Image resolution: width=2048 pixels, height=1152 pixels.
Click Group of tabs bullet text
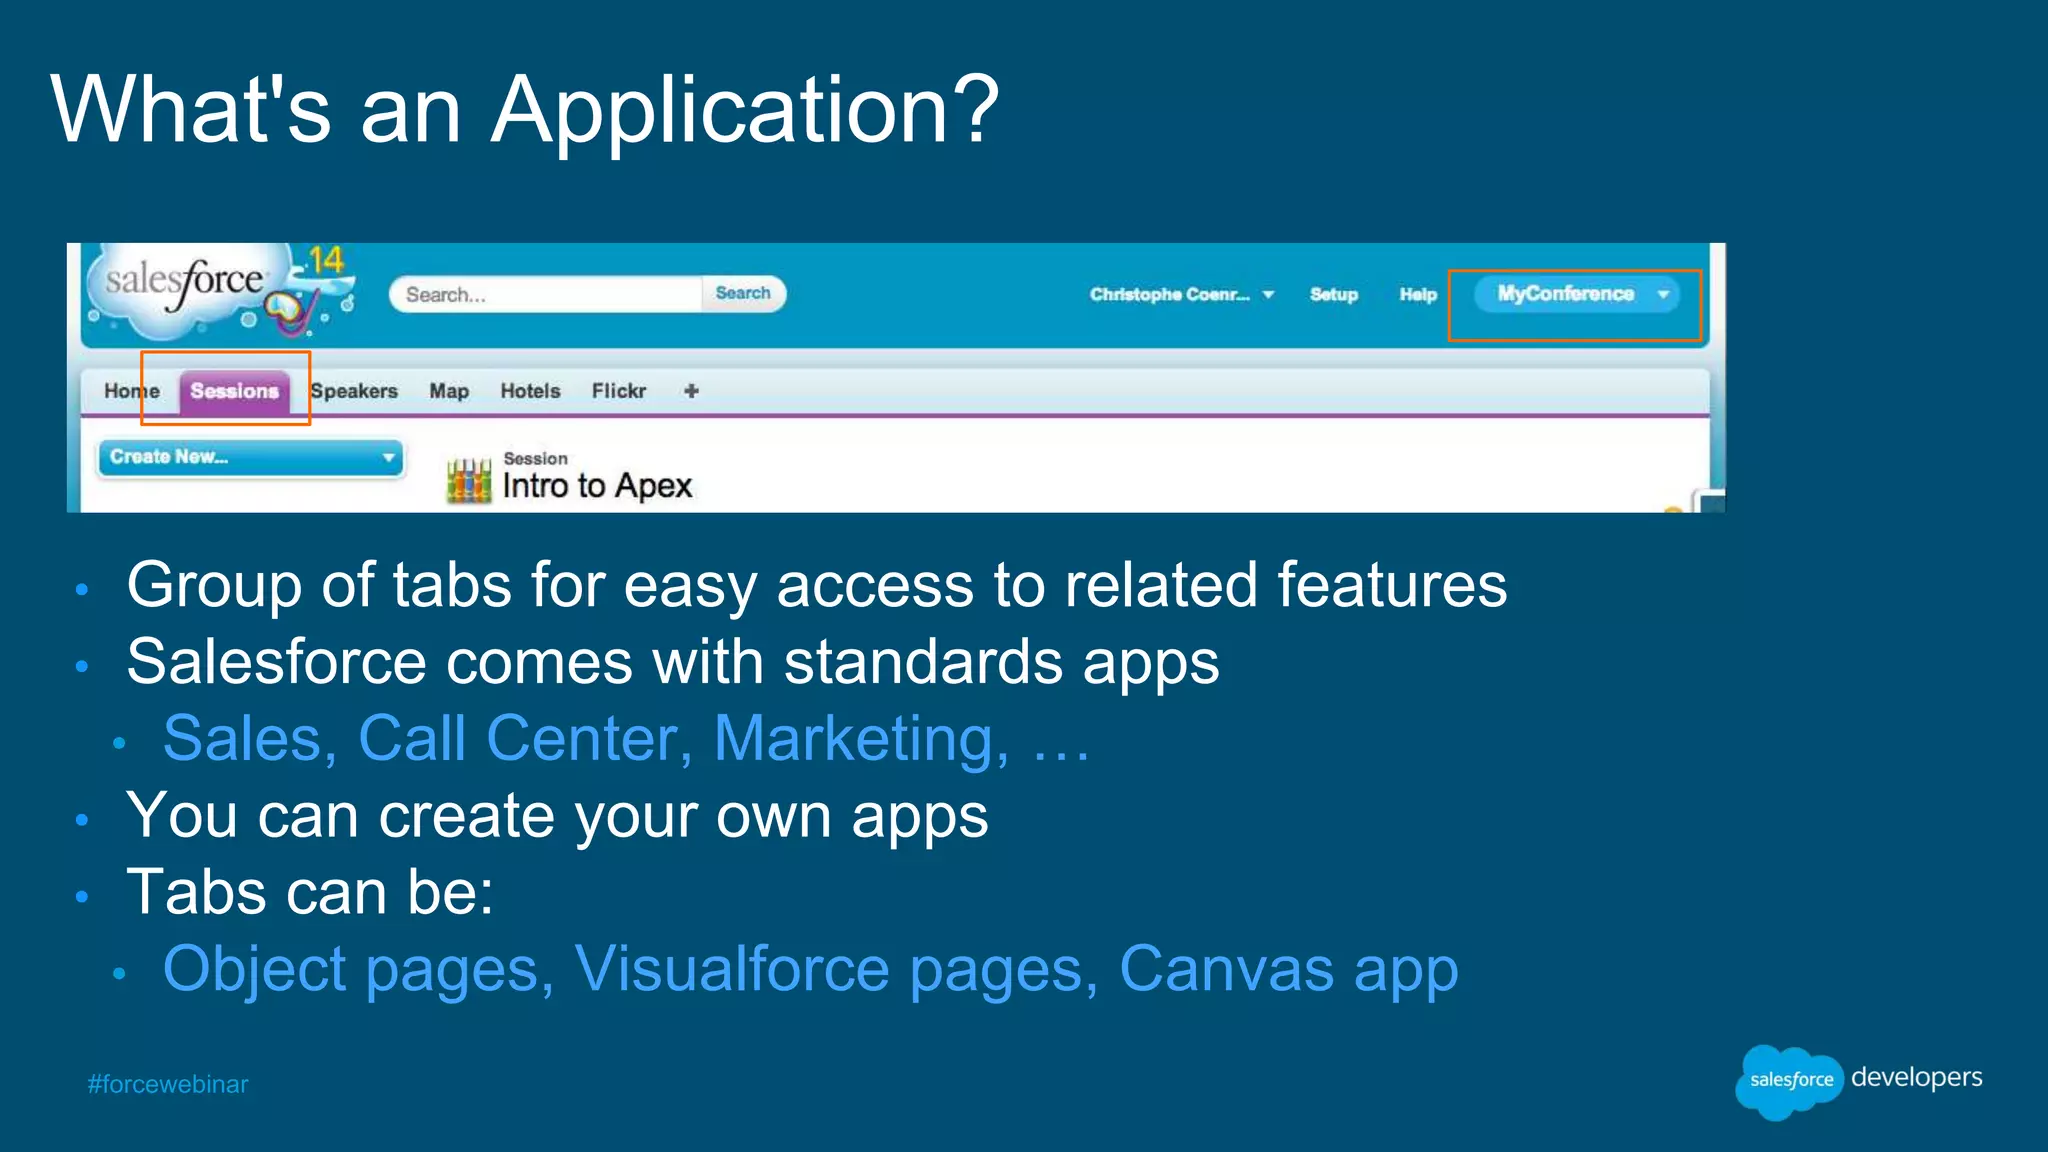pos(817,585)
